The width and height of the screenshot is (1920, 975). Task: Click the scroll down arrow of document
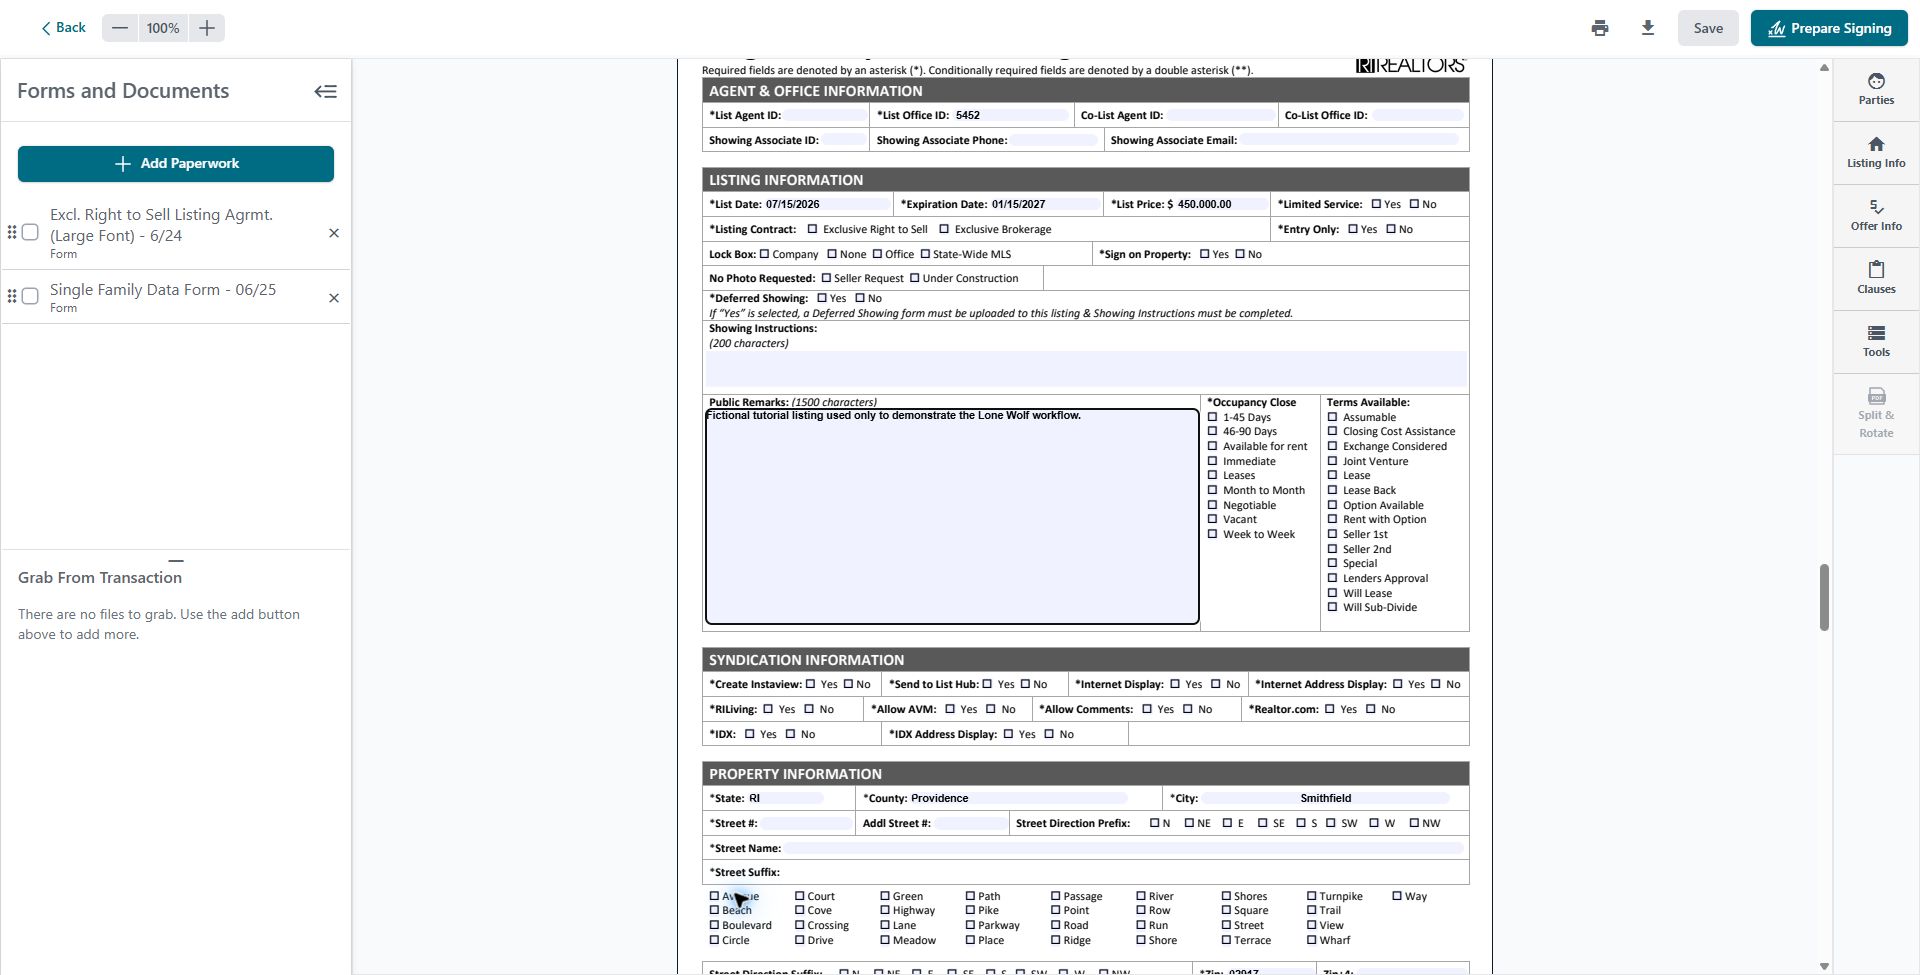pos(1824,966)
